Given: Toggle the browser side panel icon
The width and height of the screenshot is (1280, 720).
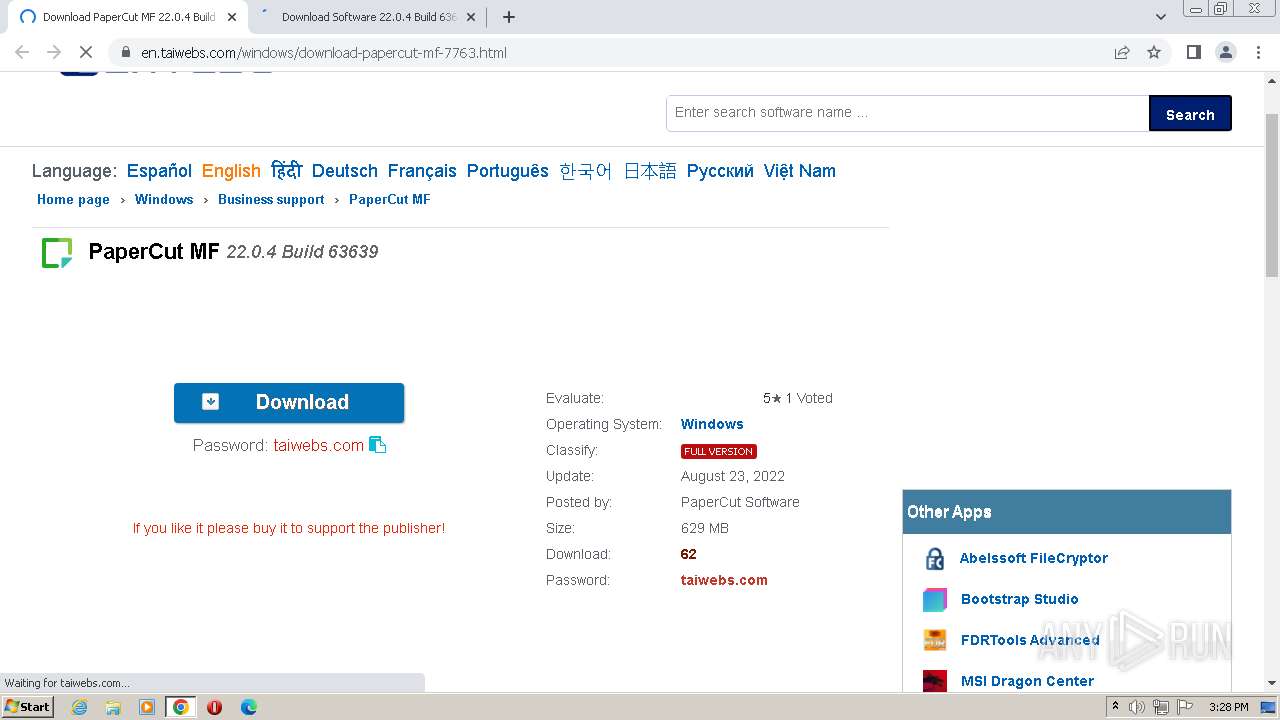Looking at the screenshot, I should (1193, 52).
